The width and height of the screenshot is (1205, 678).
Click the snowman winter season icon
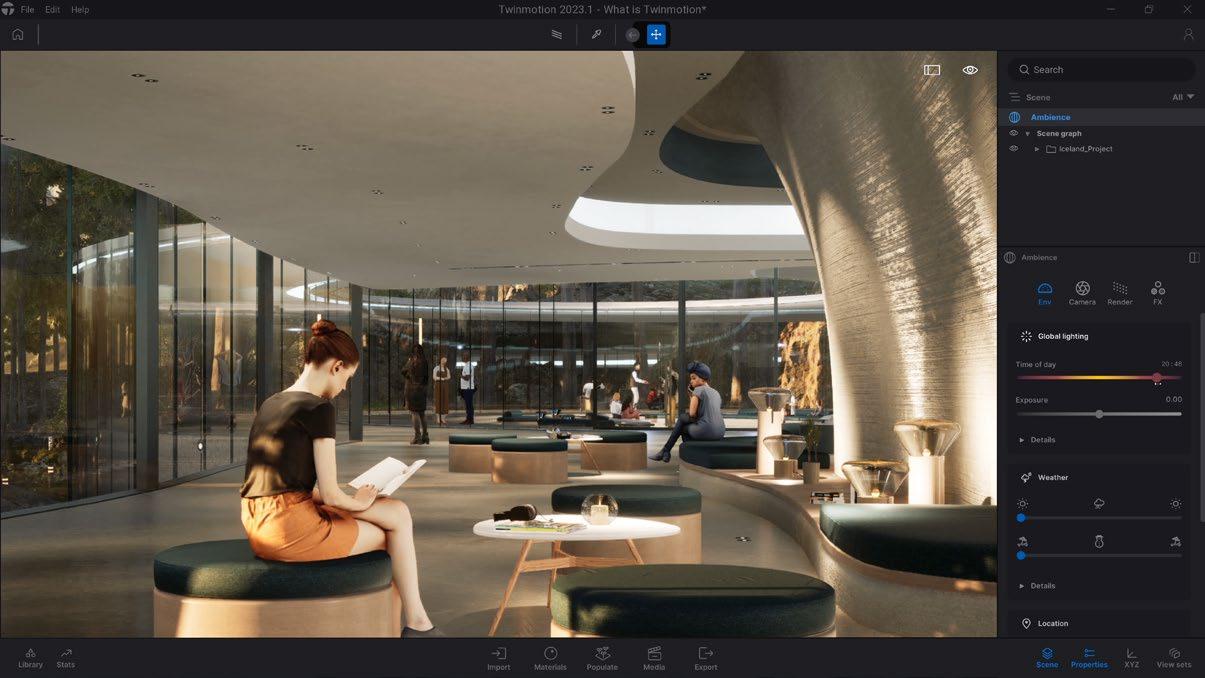[x=1099, y=541]
